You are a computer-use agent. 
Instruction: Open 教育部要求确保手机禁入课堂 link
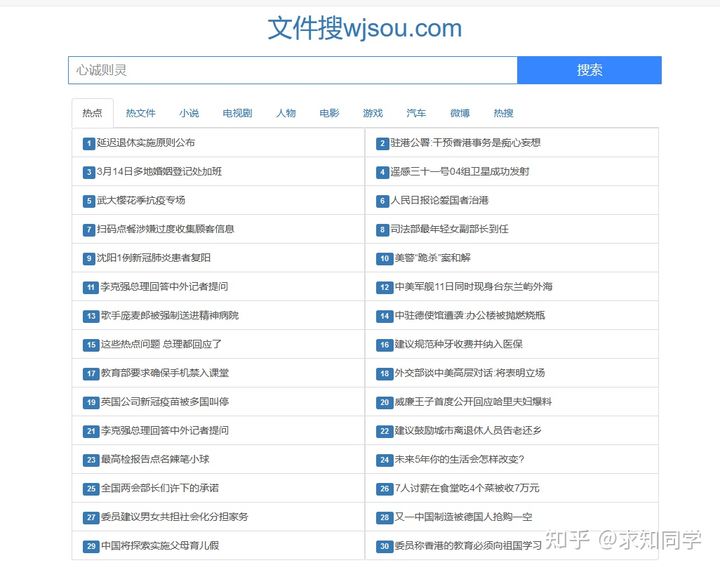[165, 374]
